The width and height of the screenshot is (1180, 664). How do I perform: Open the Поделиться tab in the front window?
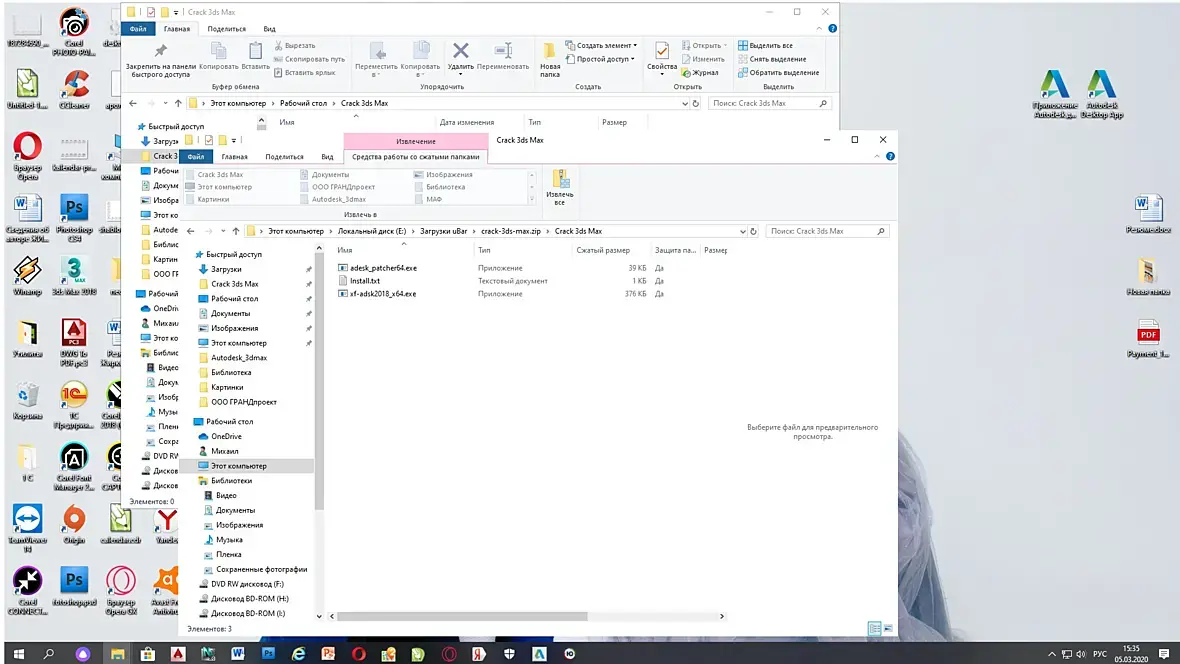284,157
